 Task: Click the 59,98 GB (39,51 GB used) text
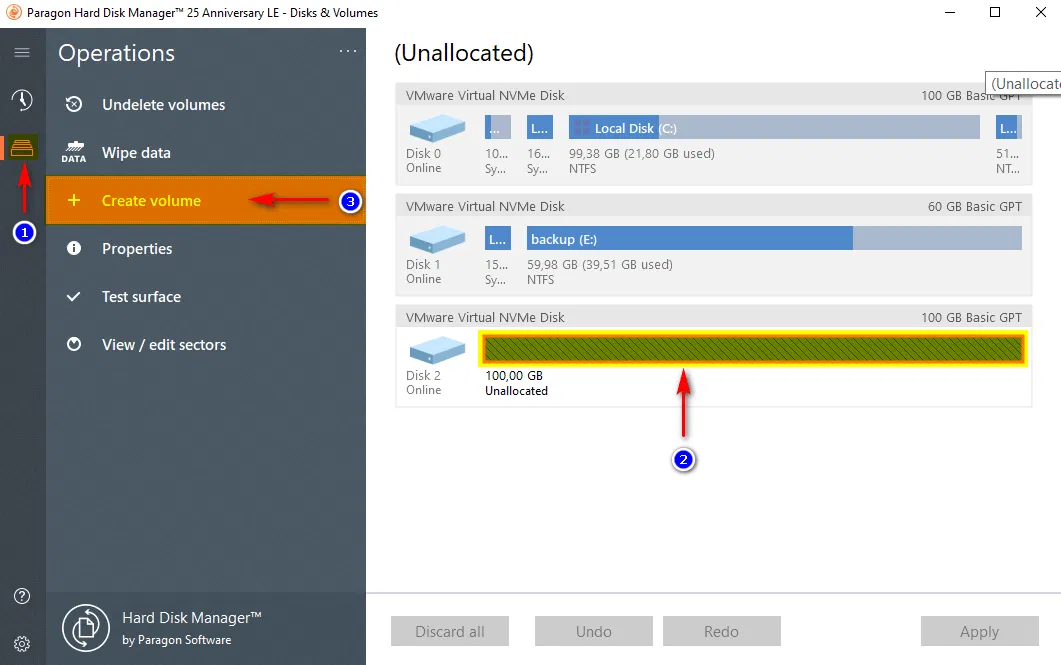600,265
